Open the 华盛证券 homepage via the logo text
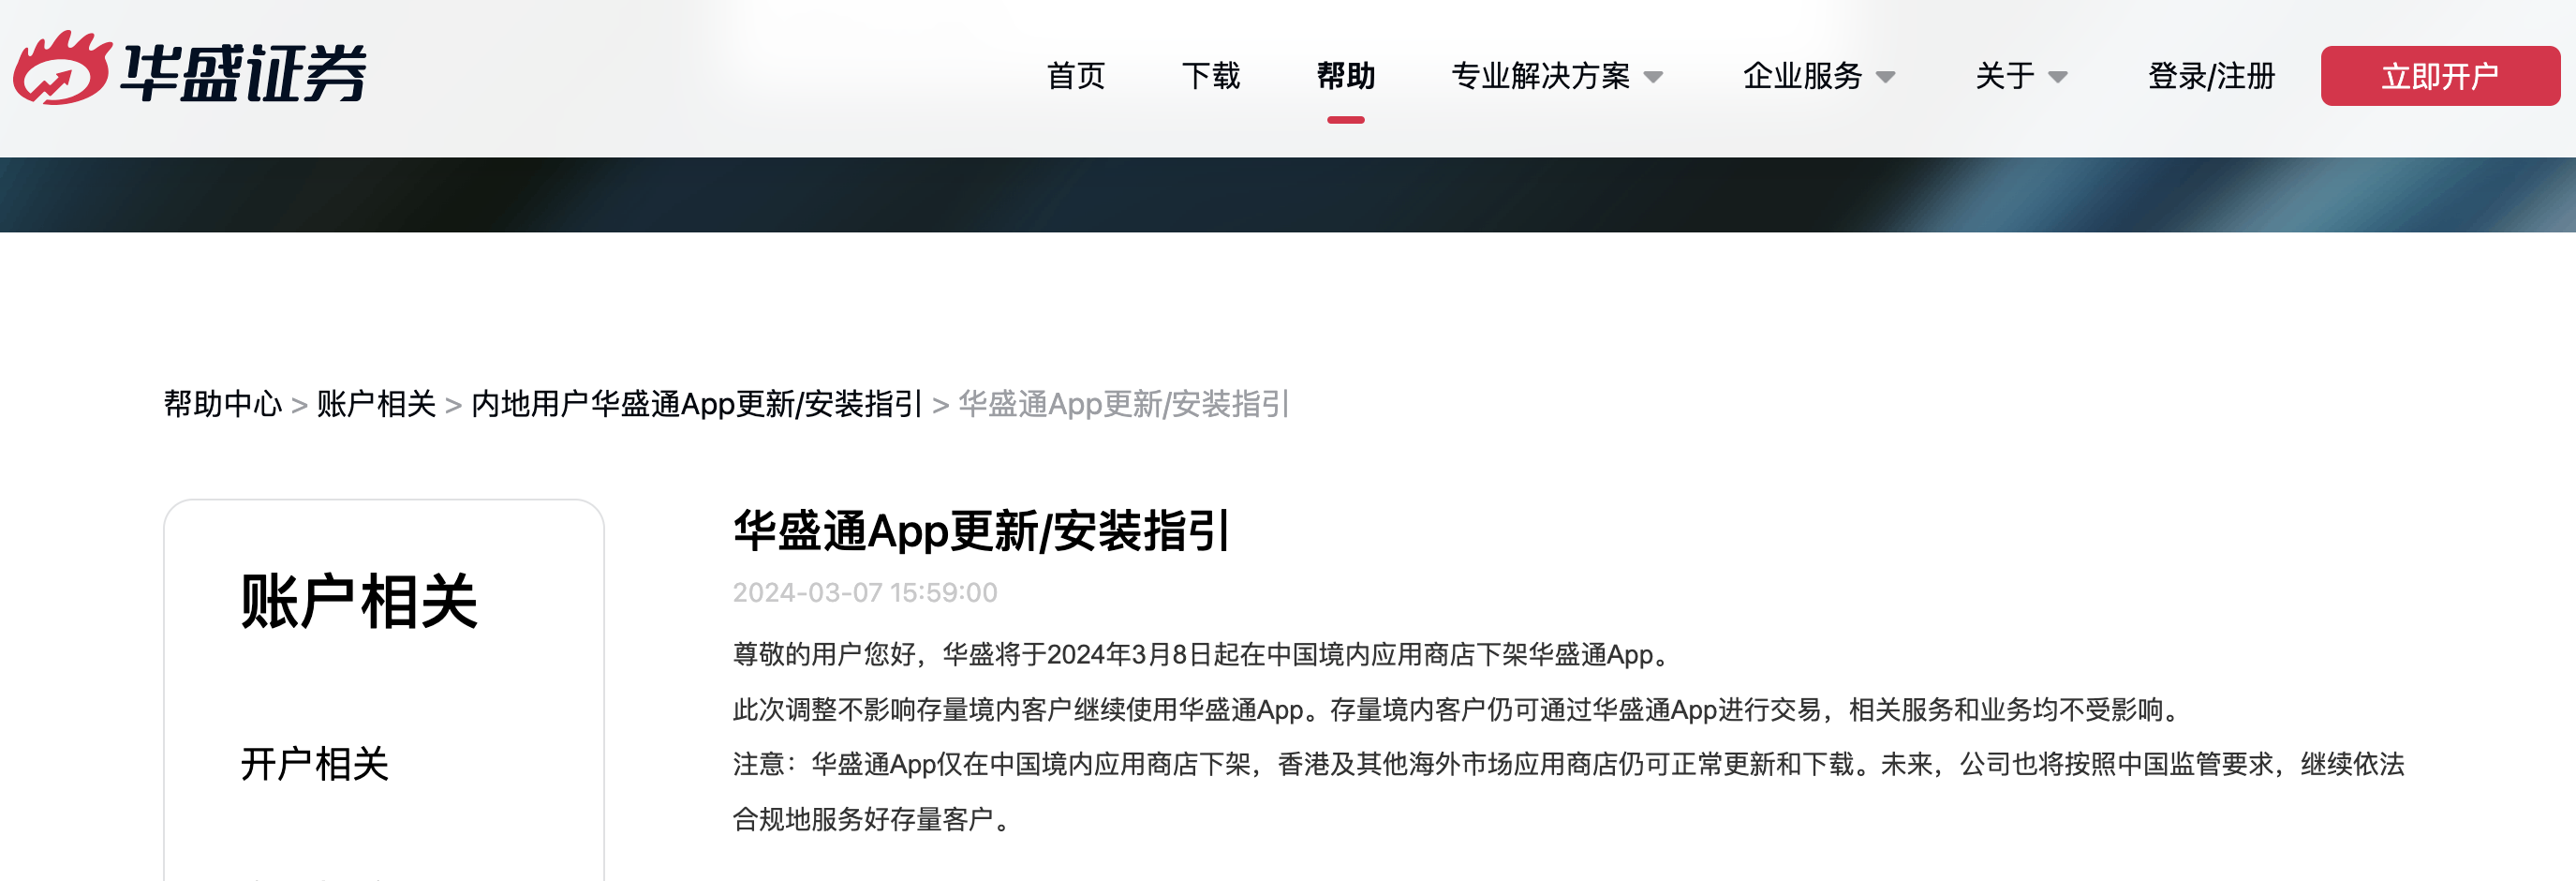 point(243,72)
